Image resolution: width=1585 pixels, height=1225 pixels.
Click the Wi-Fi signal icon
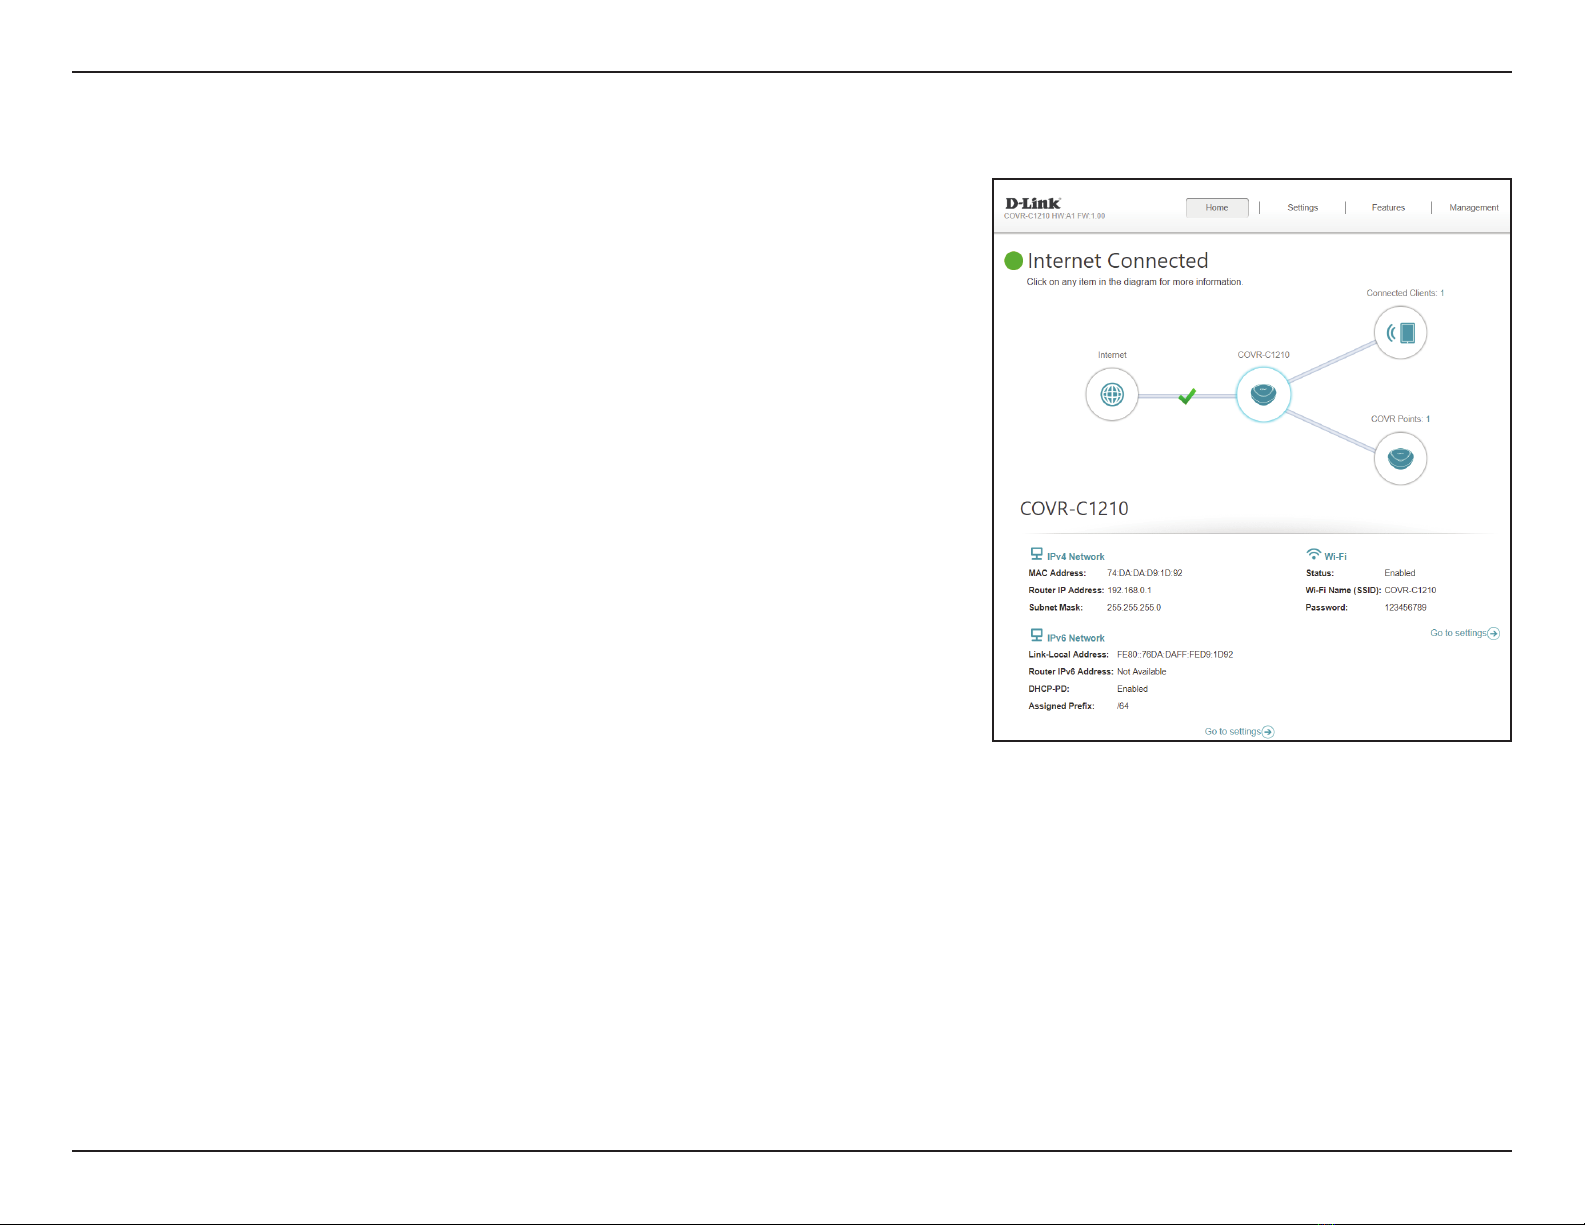pos(1314,554)
